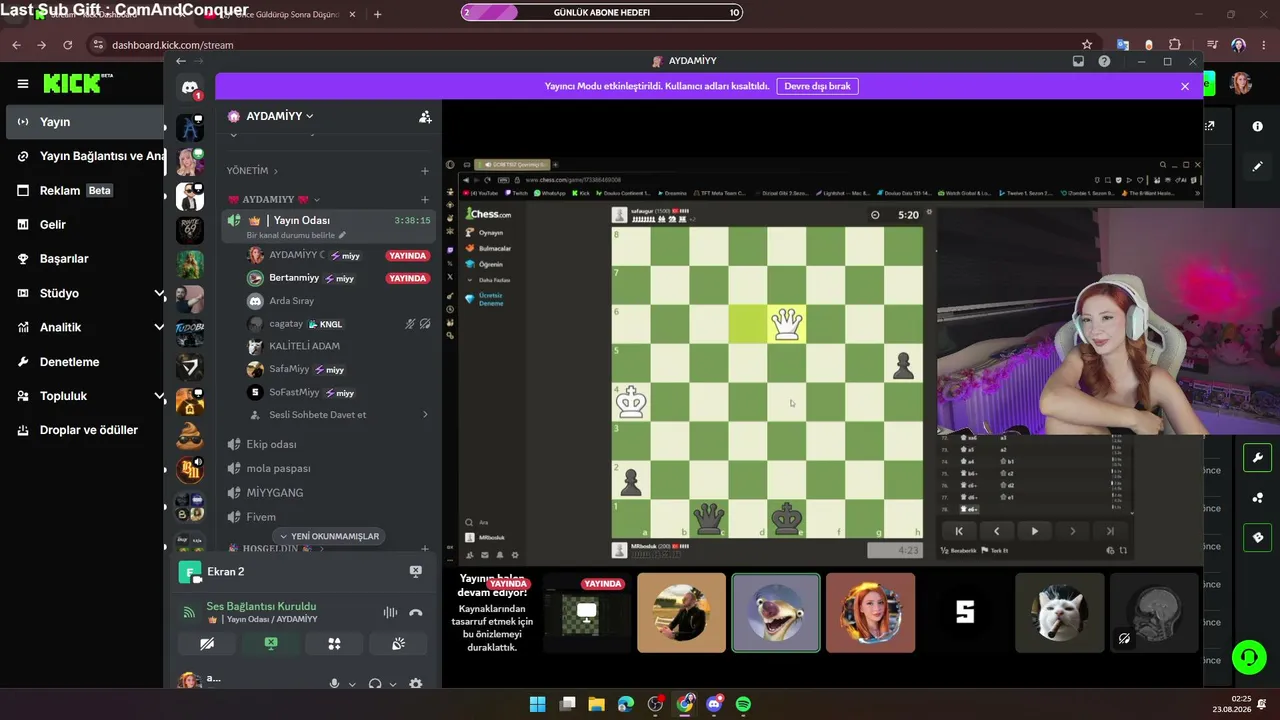Open File Explorer from the taskbar
Image resolution: width=1280 pixels, height=720 pixels.
(596, 704)
